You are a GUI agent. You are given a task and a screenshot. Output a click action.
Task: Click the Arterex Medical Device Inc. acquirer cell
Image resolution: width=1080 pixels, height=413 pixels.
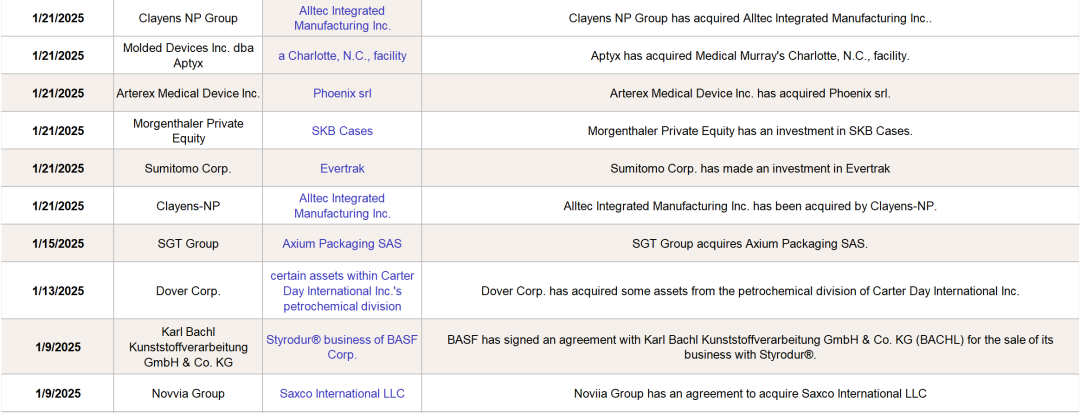coord(188,94)
